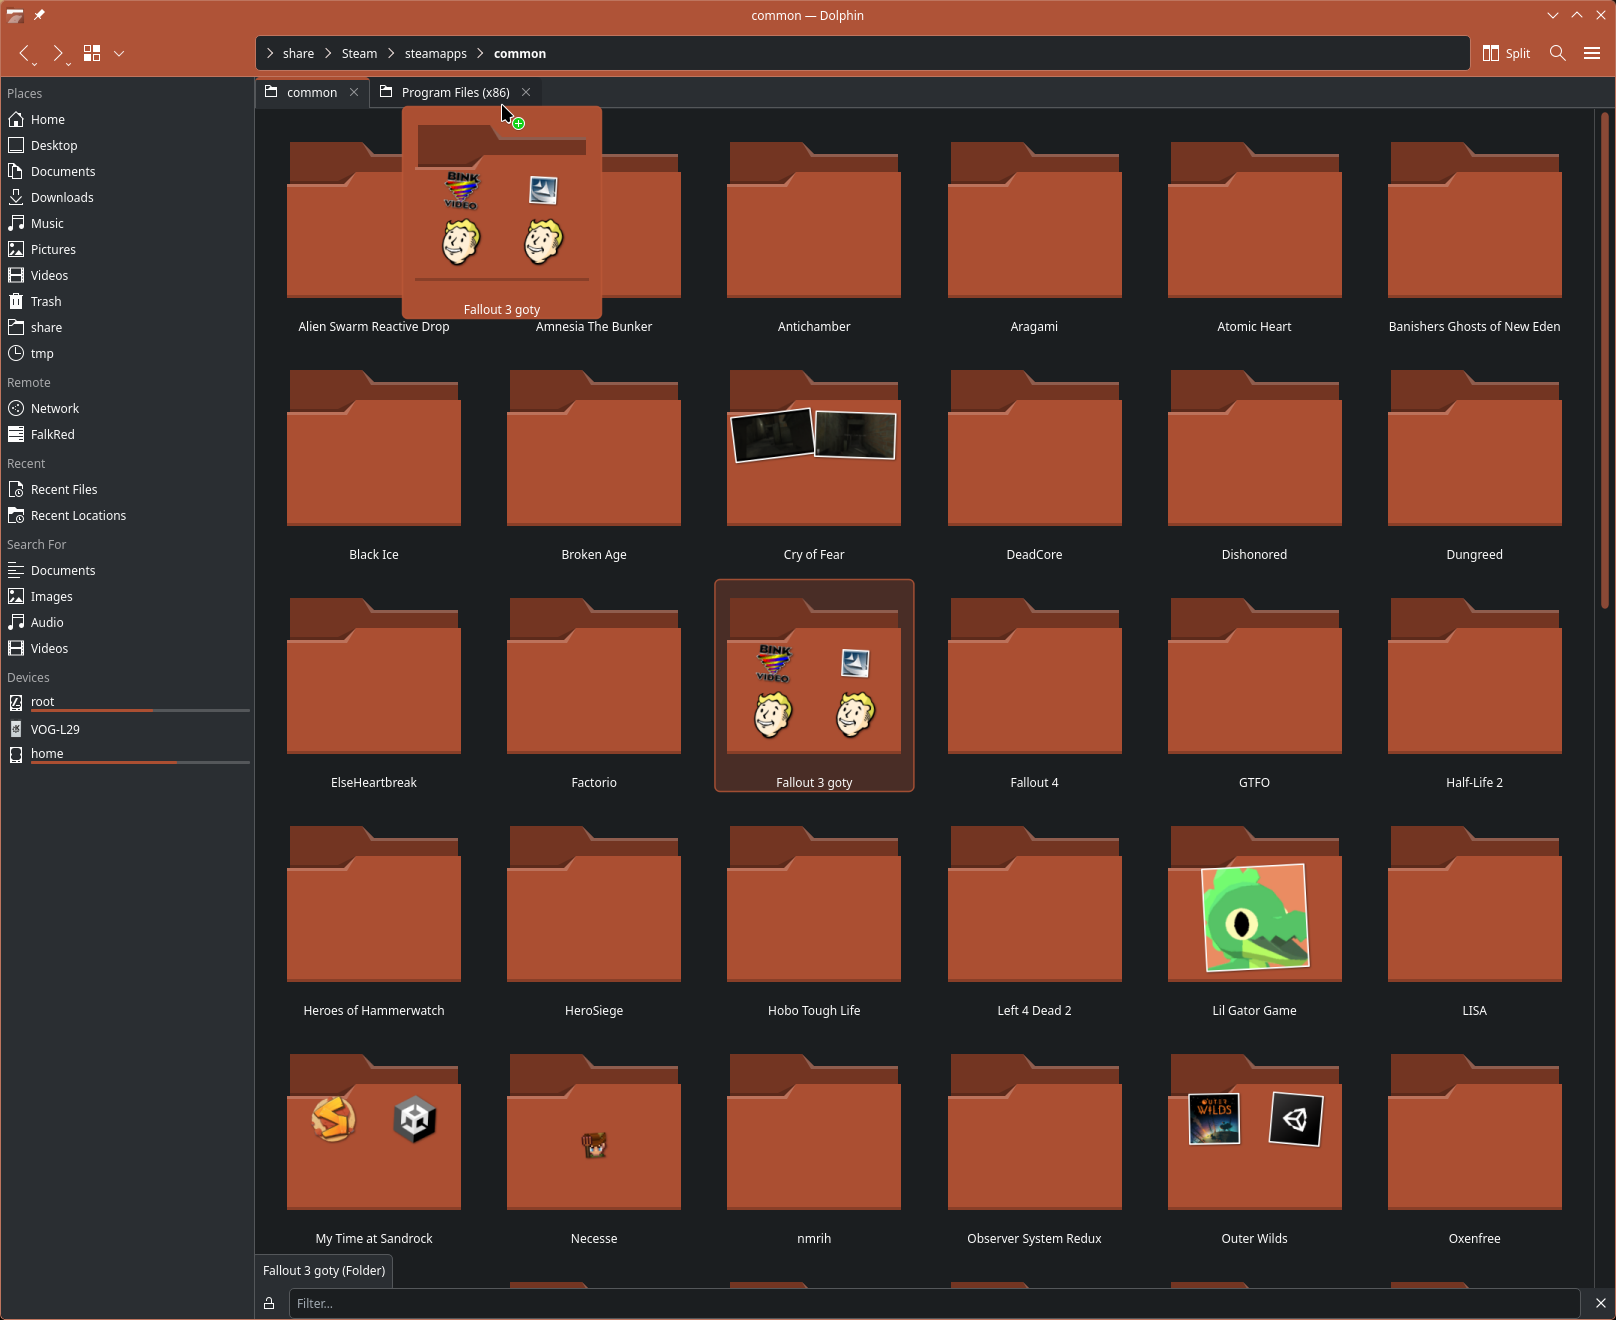Toggle the filter lock button
This screenshot has width=1616, height=1320.
point(269,1303)
